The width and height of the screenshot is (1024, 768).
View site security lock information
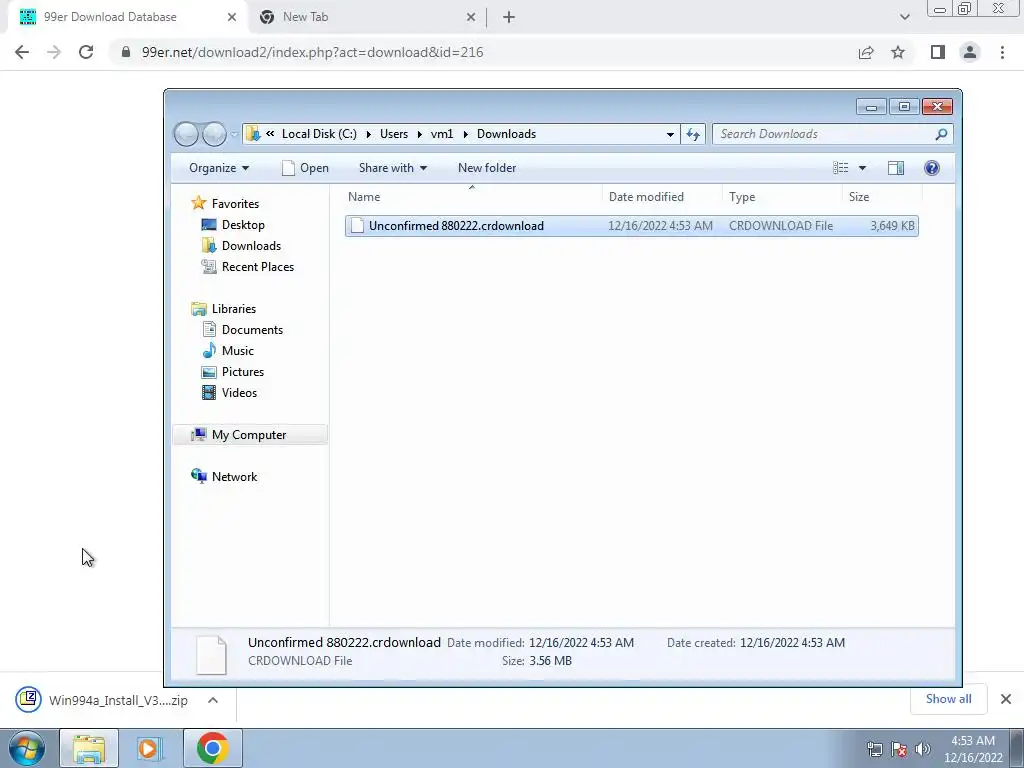click(x=126, y=52)
